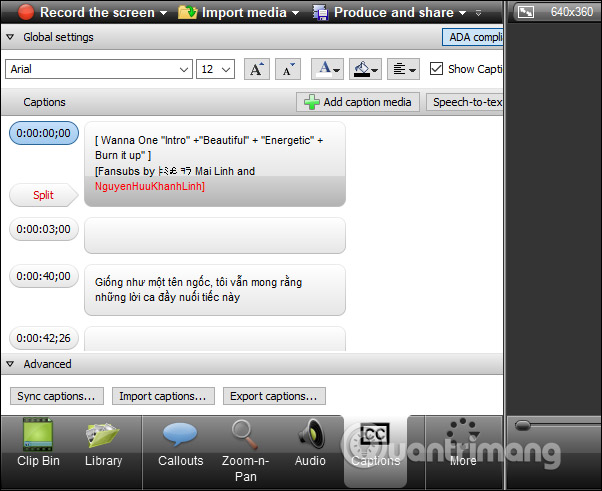Open the Clip Bin tab
Viewport: 602px width, 491px height.
point(38,444)
